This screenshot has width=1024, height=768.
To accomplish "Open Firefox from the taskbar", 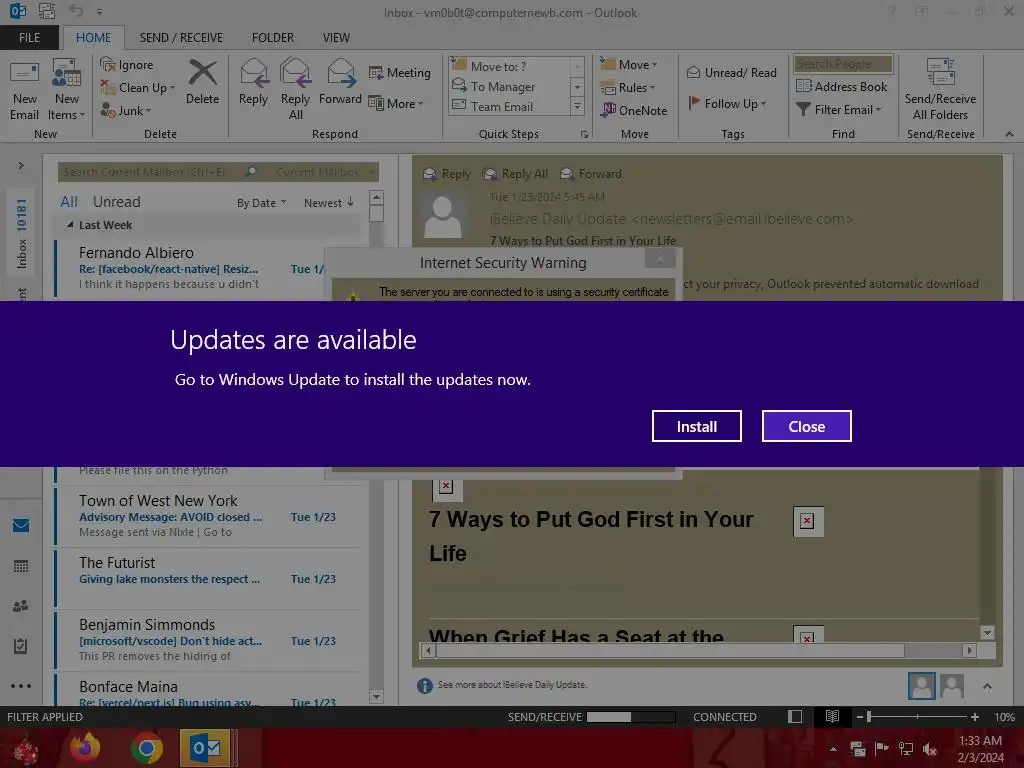I will click(x=86, y=748).
